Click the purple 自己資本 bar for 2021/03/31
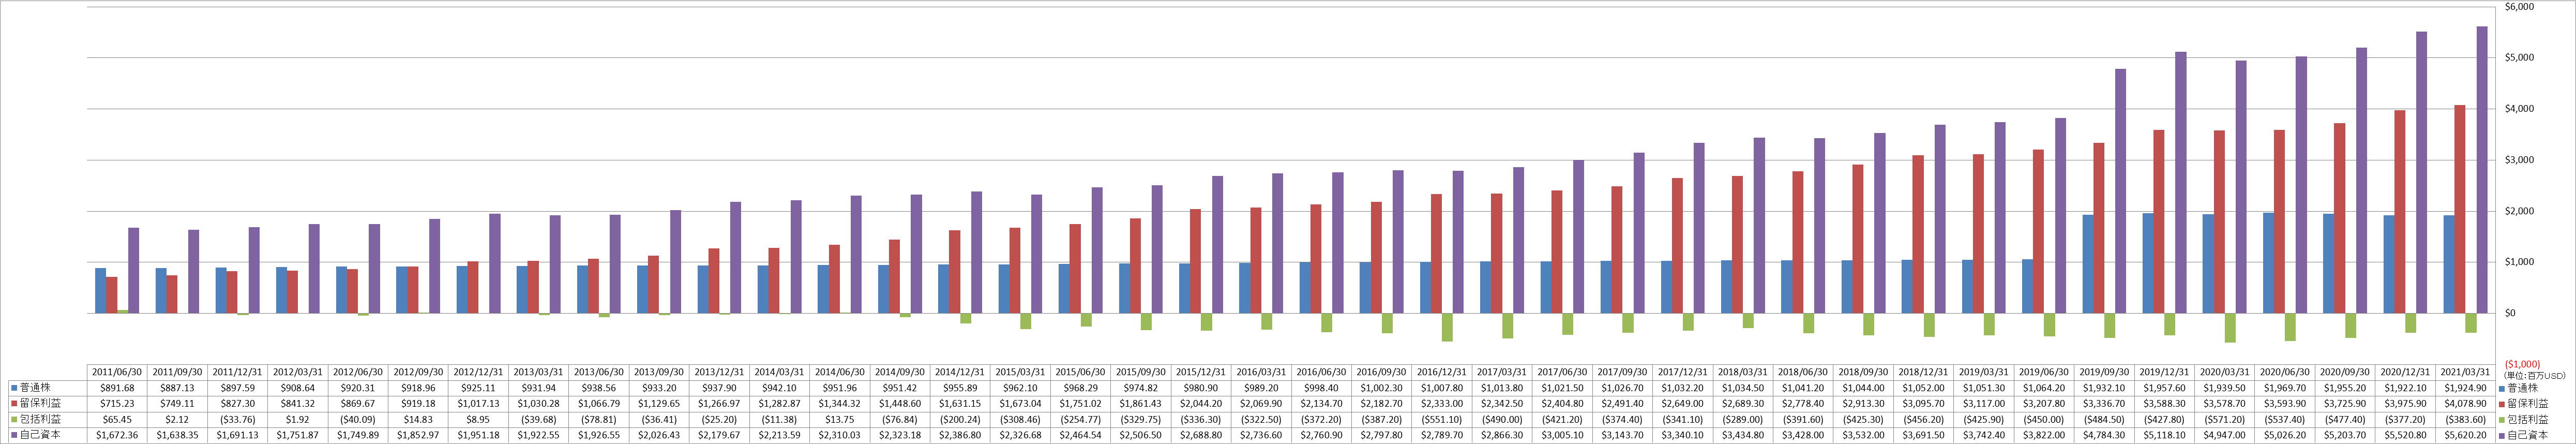This screenshot has width=2576, height=444. click(x=2481, y=170)
